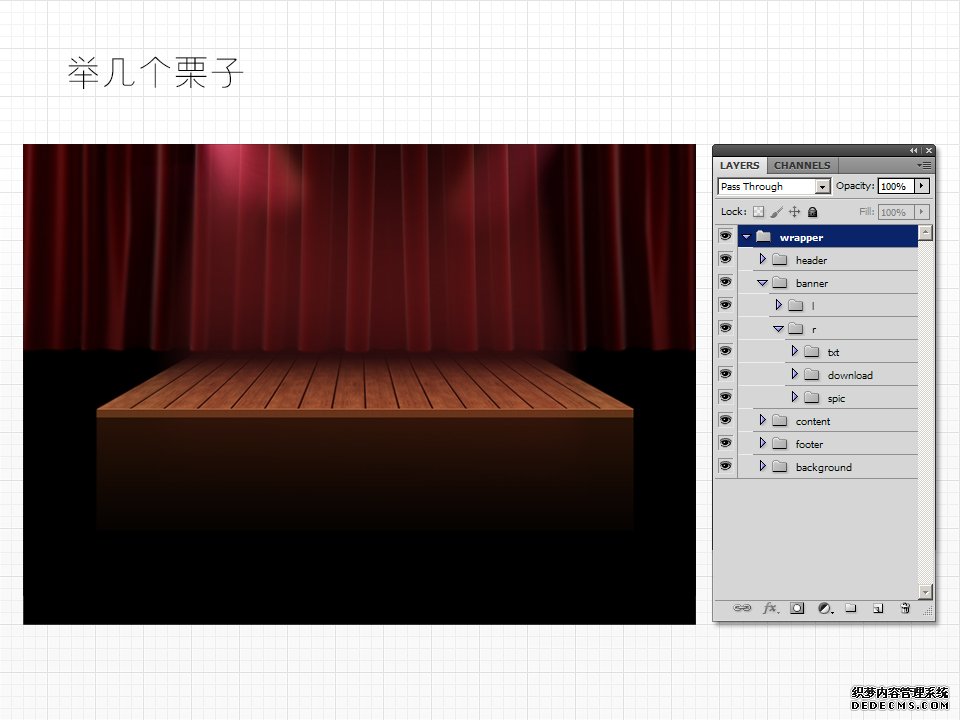This screenshot has width=960, height=720.
Task: Collapse the wrapper group
Action: click(x=746, y=237)
